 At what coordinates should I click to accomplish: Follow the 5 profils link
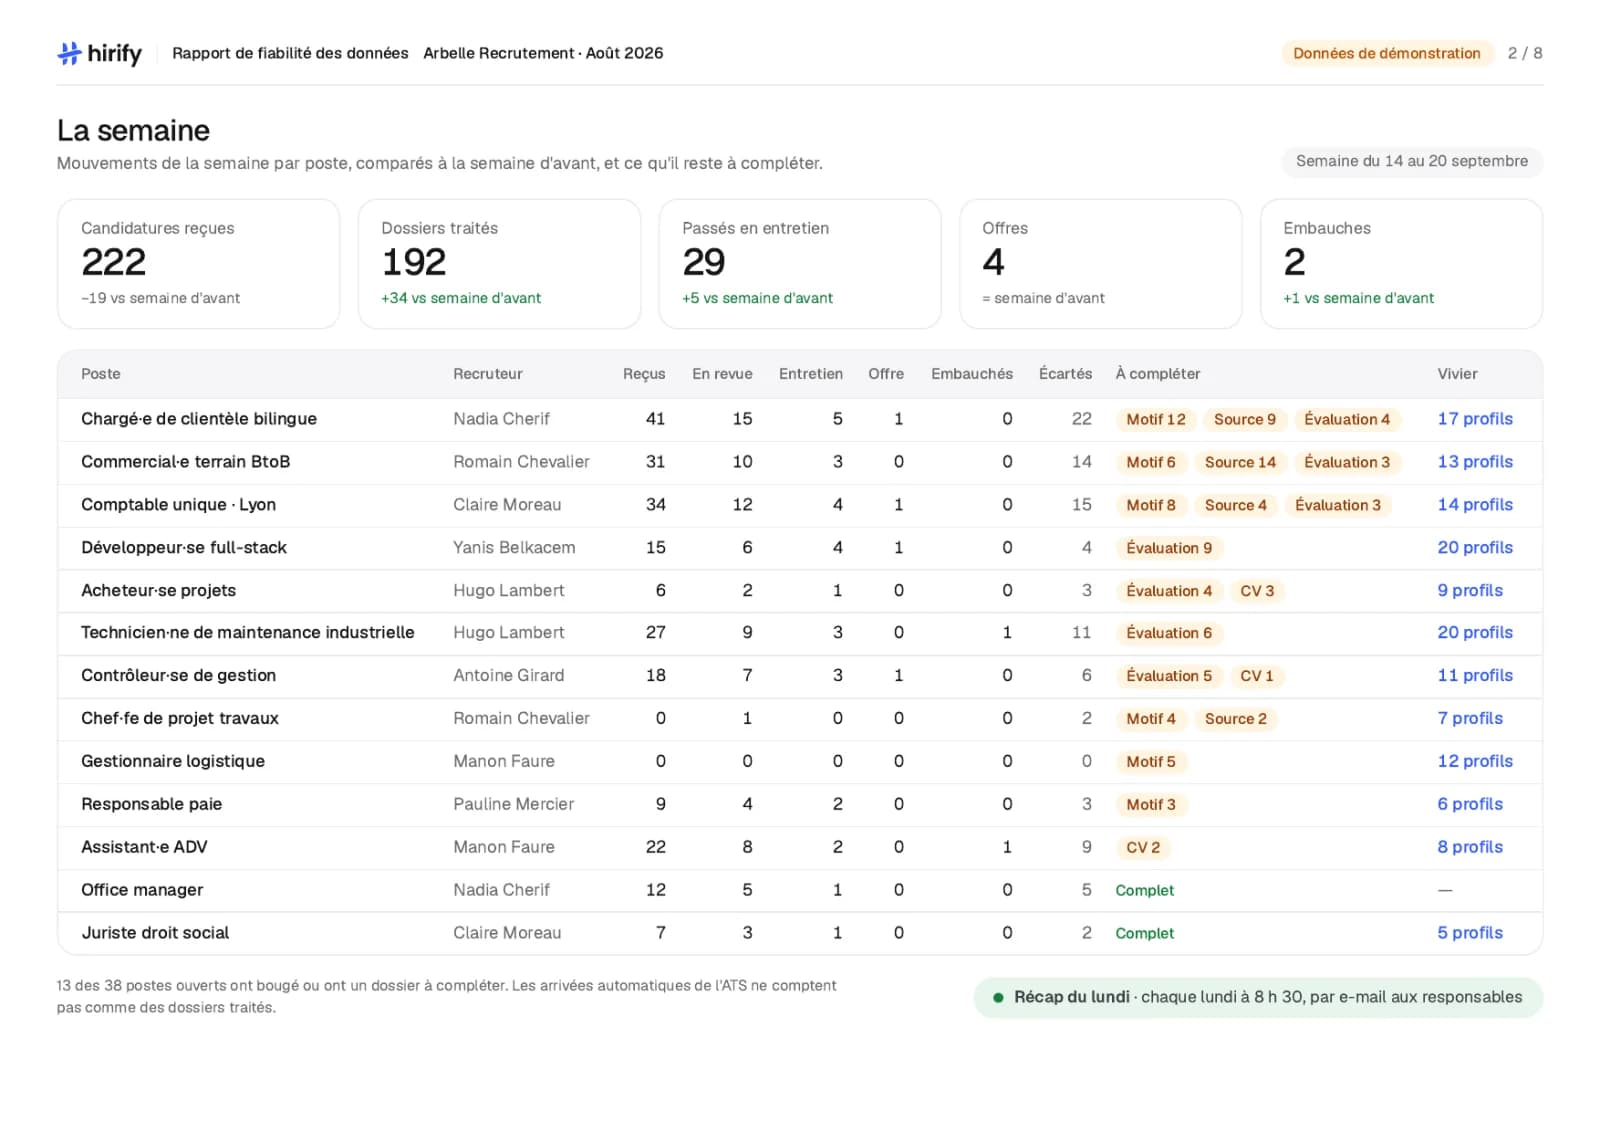pos(1470,933)
